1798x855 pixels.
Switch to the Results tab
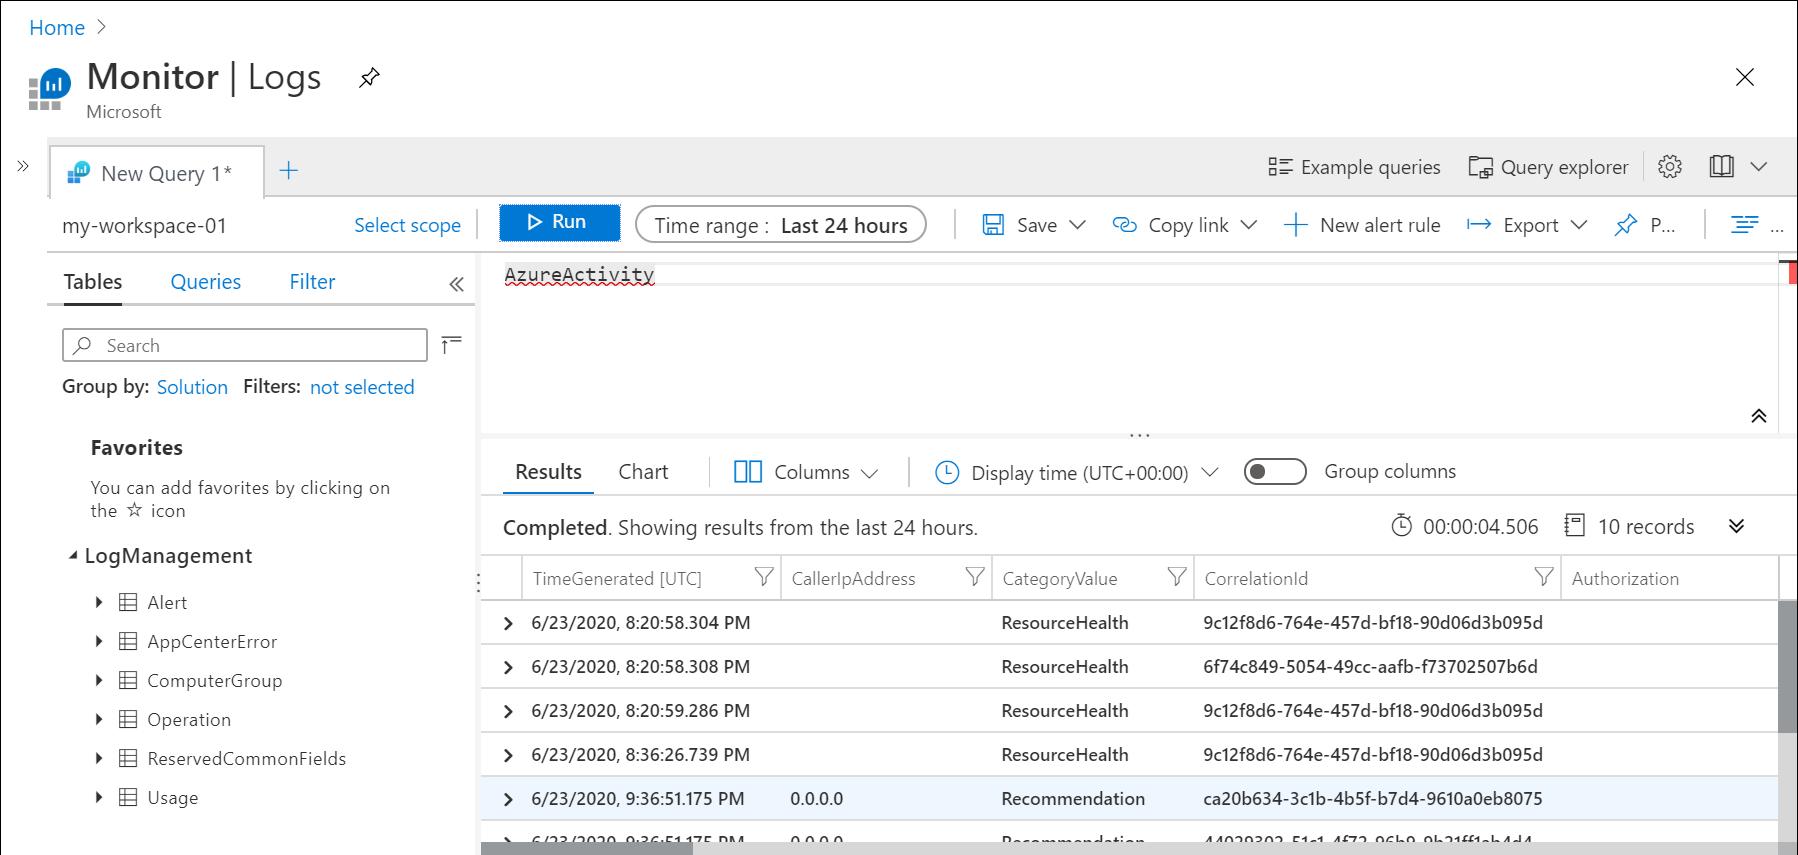pos(548,472)
